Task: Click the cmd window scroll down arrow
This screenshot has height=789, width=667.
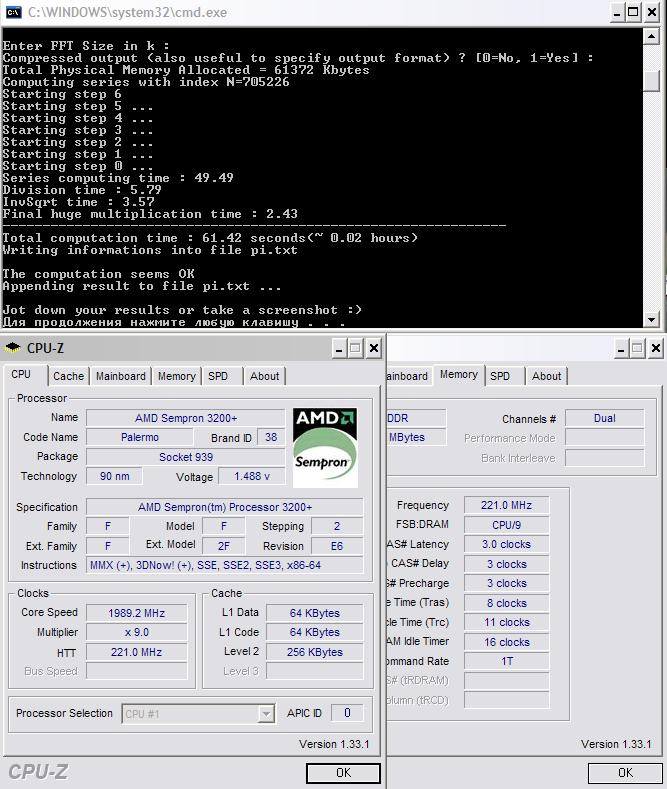Action: click(x=651, y=319)
